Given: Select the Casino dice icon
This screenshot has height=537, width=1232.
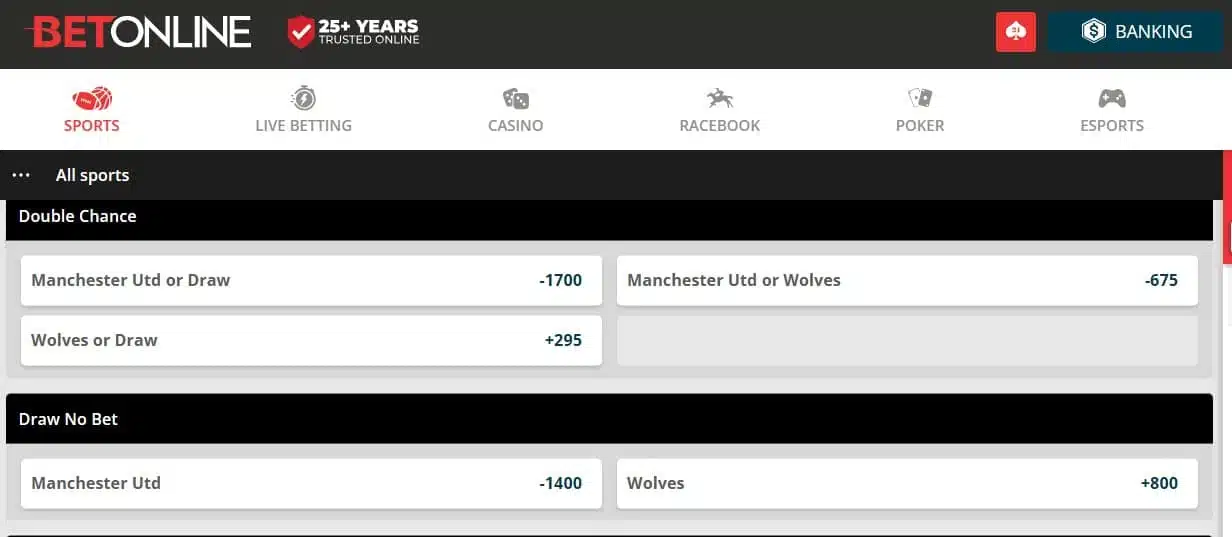Looking at the screenshot, I should (516, 98).
